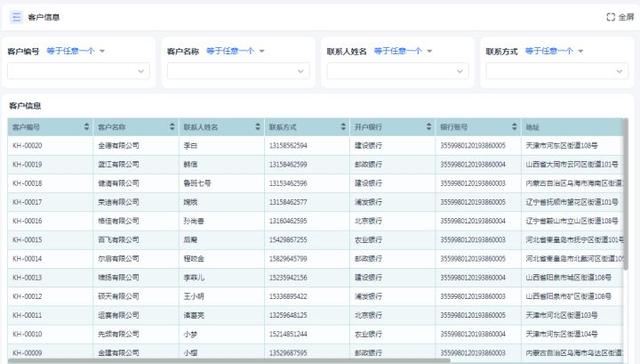The width and height of the screenshot is (640, 364).
Task: Sort table by 客户编号 column sort arrows
Action: [x=87, y=127]
